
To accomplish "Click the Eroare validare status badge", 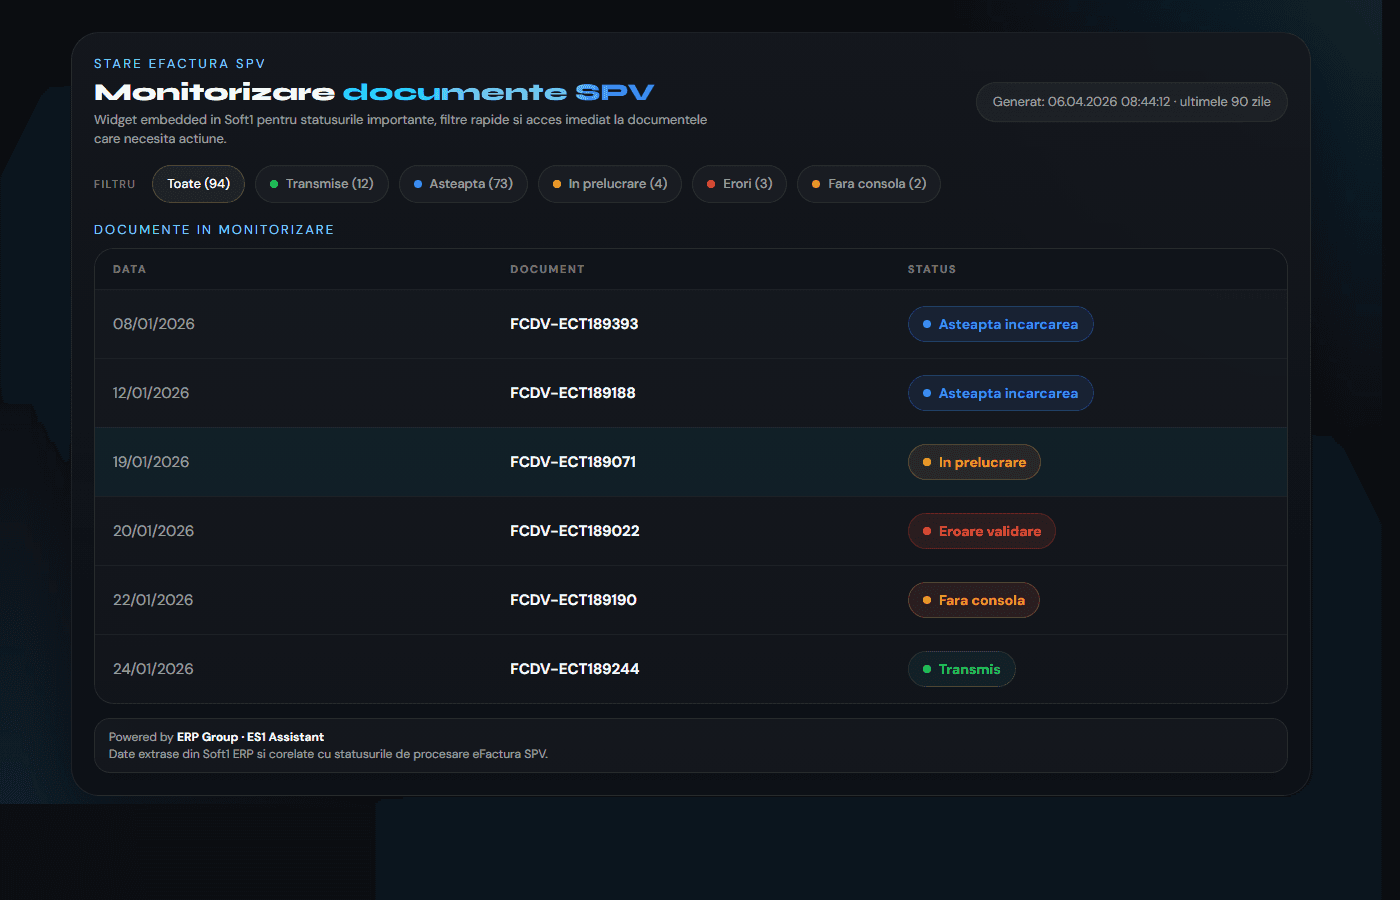I will click(x=981, y=531).
